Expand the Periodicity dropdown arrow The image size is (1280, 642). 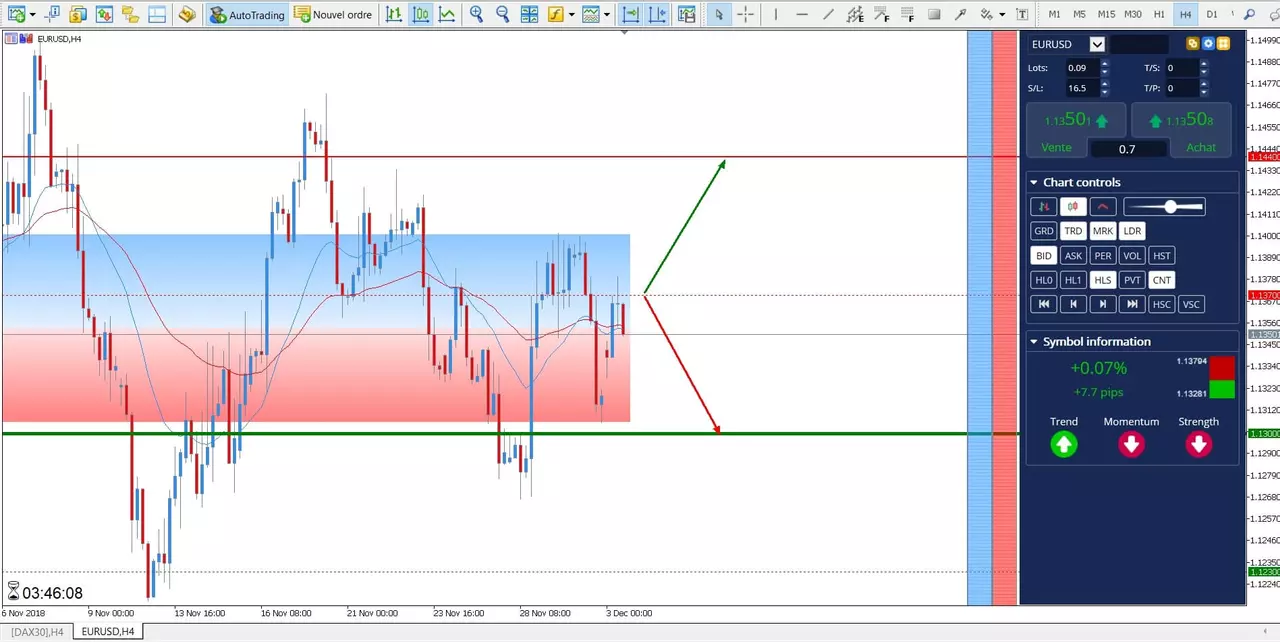point(607,15)
